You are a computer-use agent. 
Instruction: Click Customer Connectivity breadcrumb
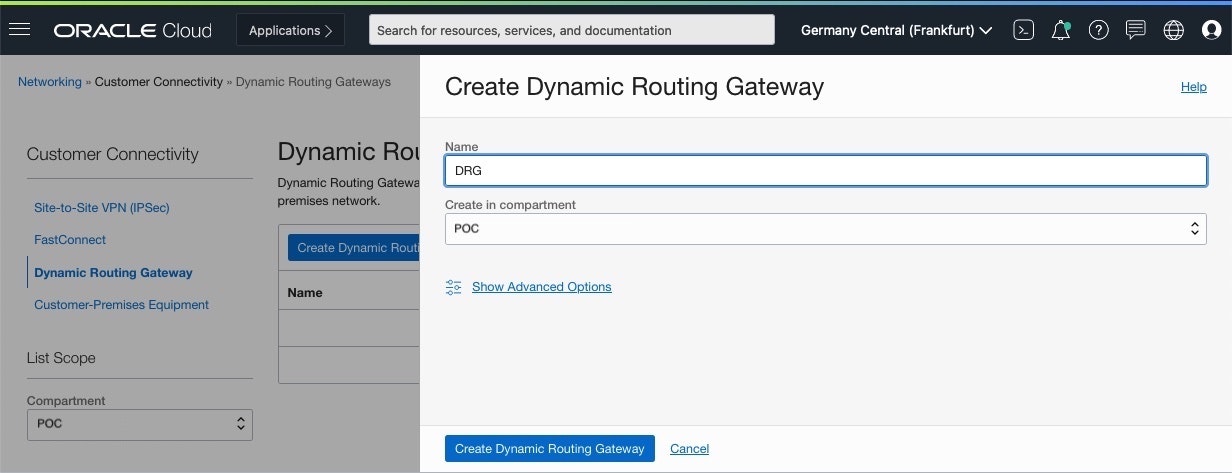pos(159,82)
